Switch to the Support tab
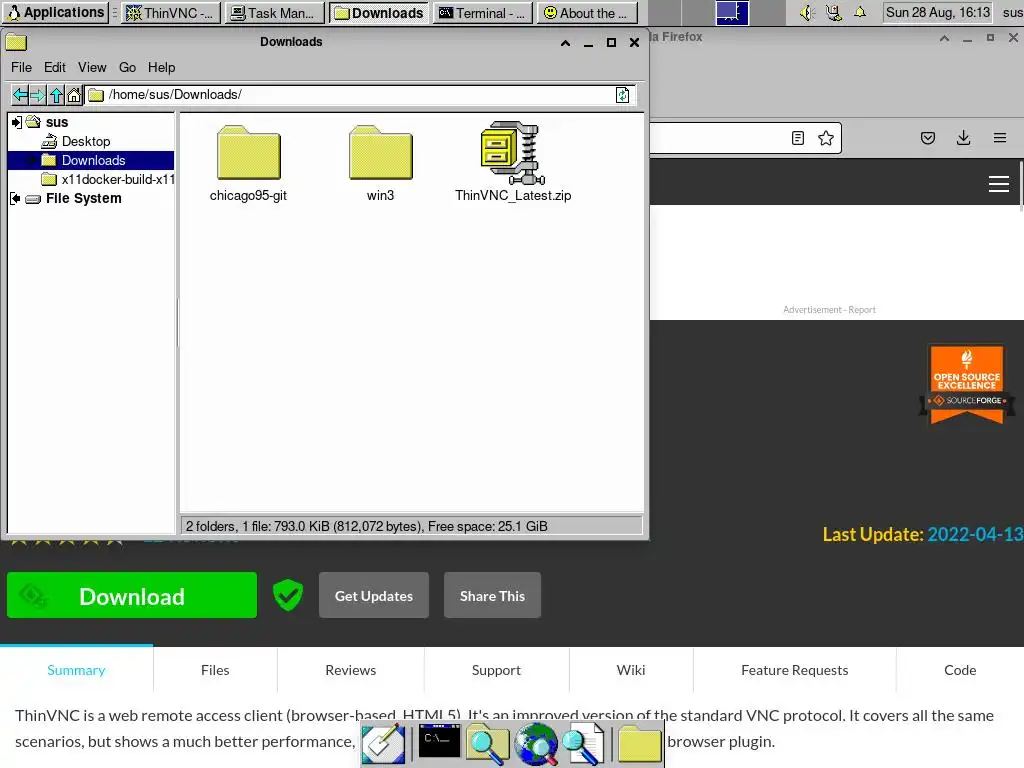 point(496,670)
